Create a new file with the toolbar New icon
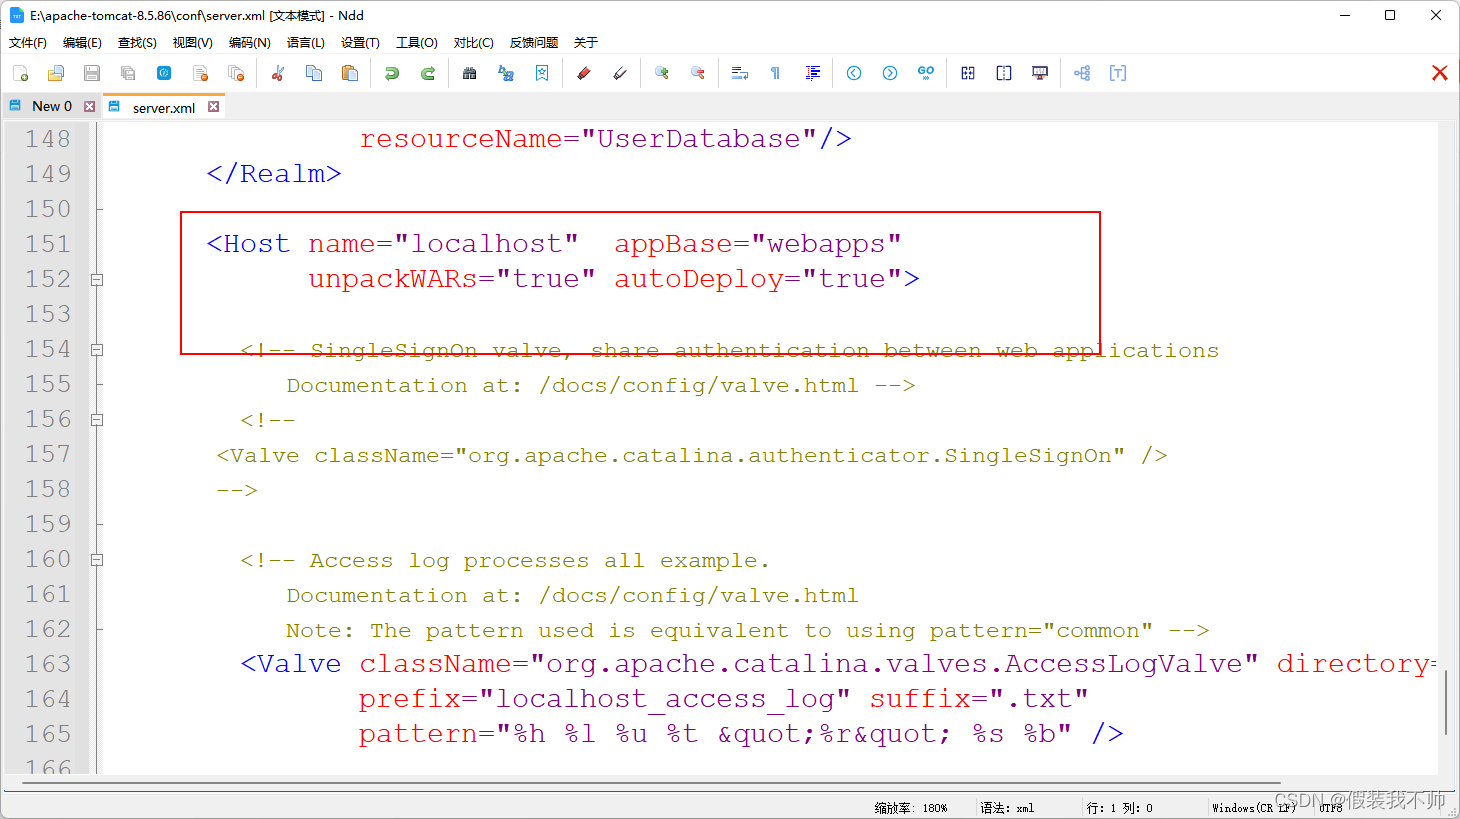Screen dimensions: 1460x819 click(x=20, y=73)
